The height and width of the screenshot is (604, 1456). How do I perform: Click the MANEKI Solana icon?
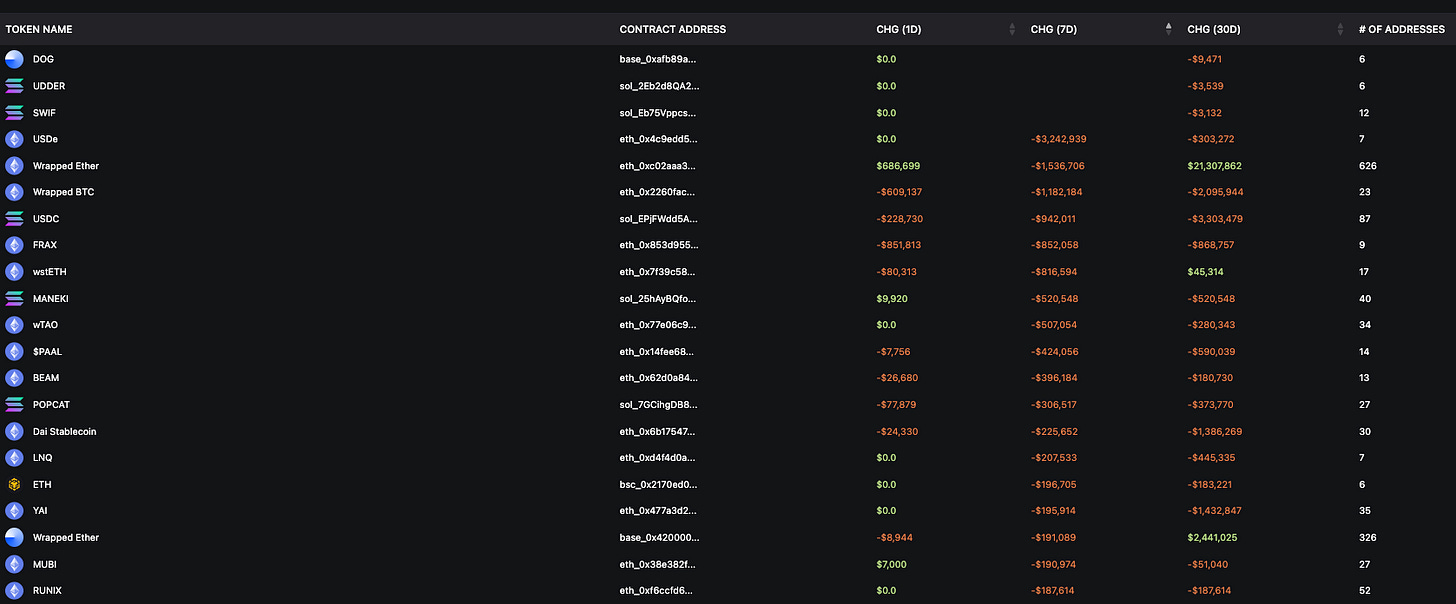14,299
